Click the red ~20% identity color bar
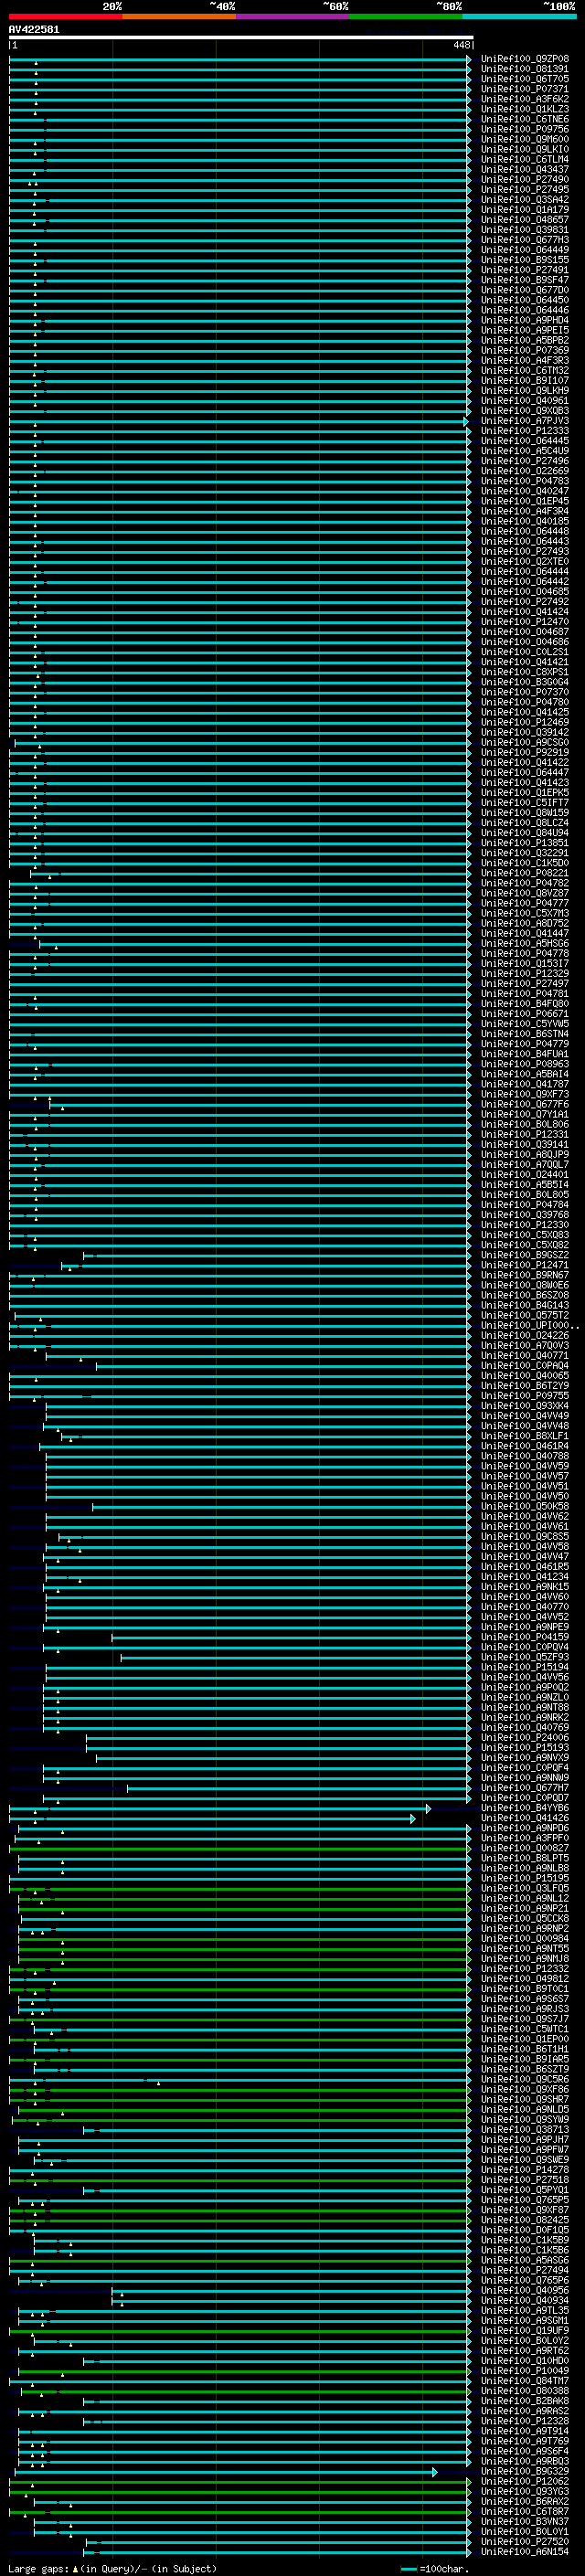This screenshot has width=585, height=2576. (x=65, y=16)
